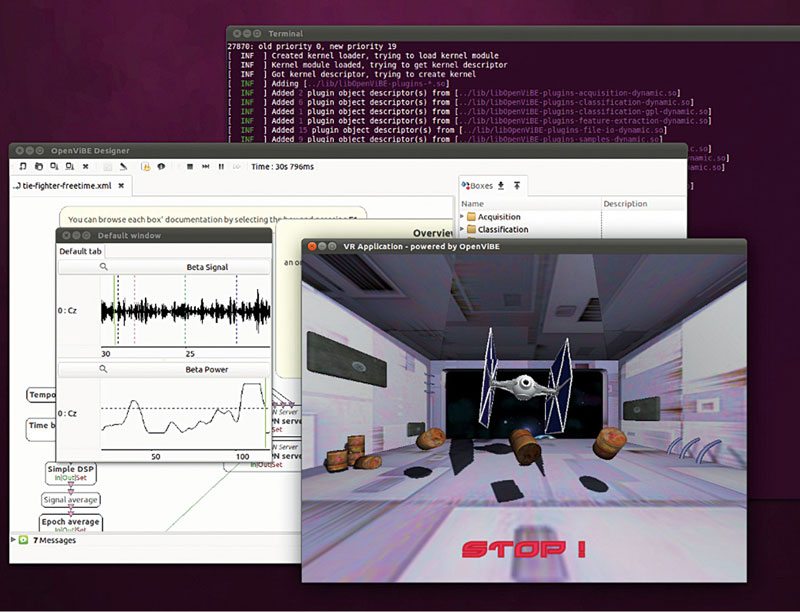Click the pencil icon in the Designer toolbar
800x612 pixels.
[x=124, y=166]
